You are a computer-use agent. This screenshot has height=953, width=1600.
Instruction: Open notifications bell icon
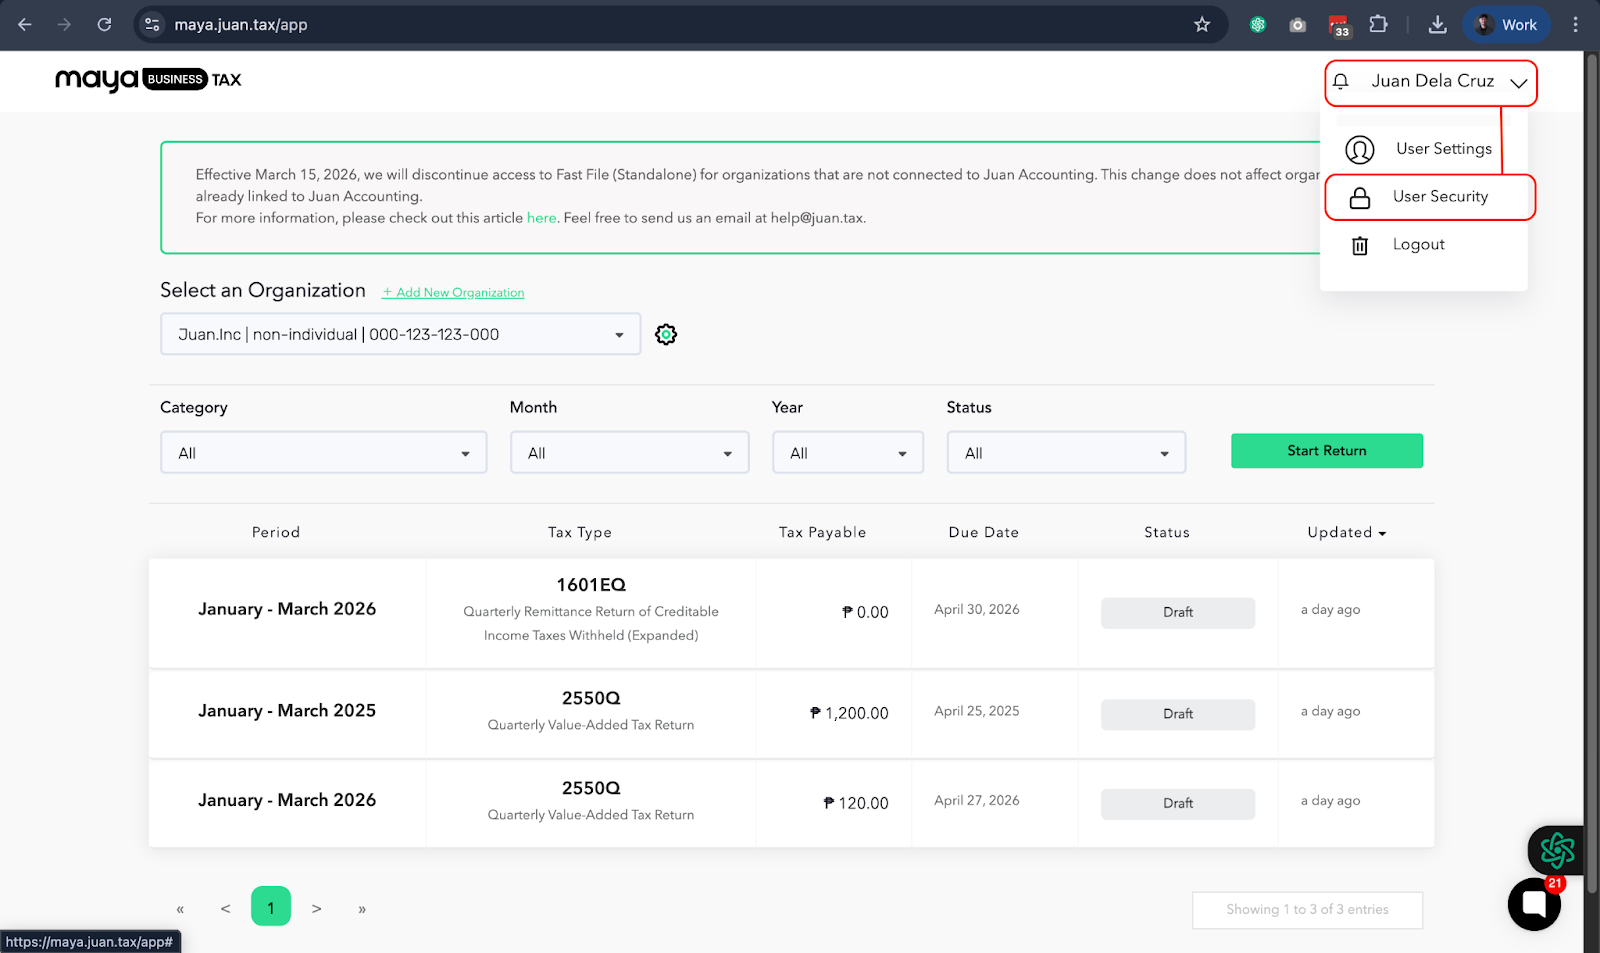[x=1341, y=81]
